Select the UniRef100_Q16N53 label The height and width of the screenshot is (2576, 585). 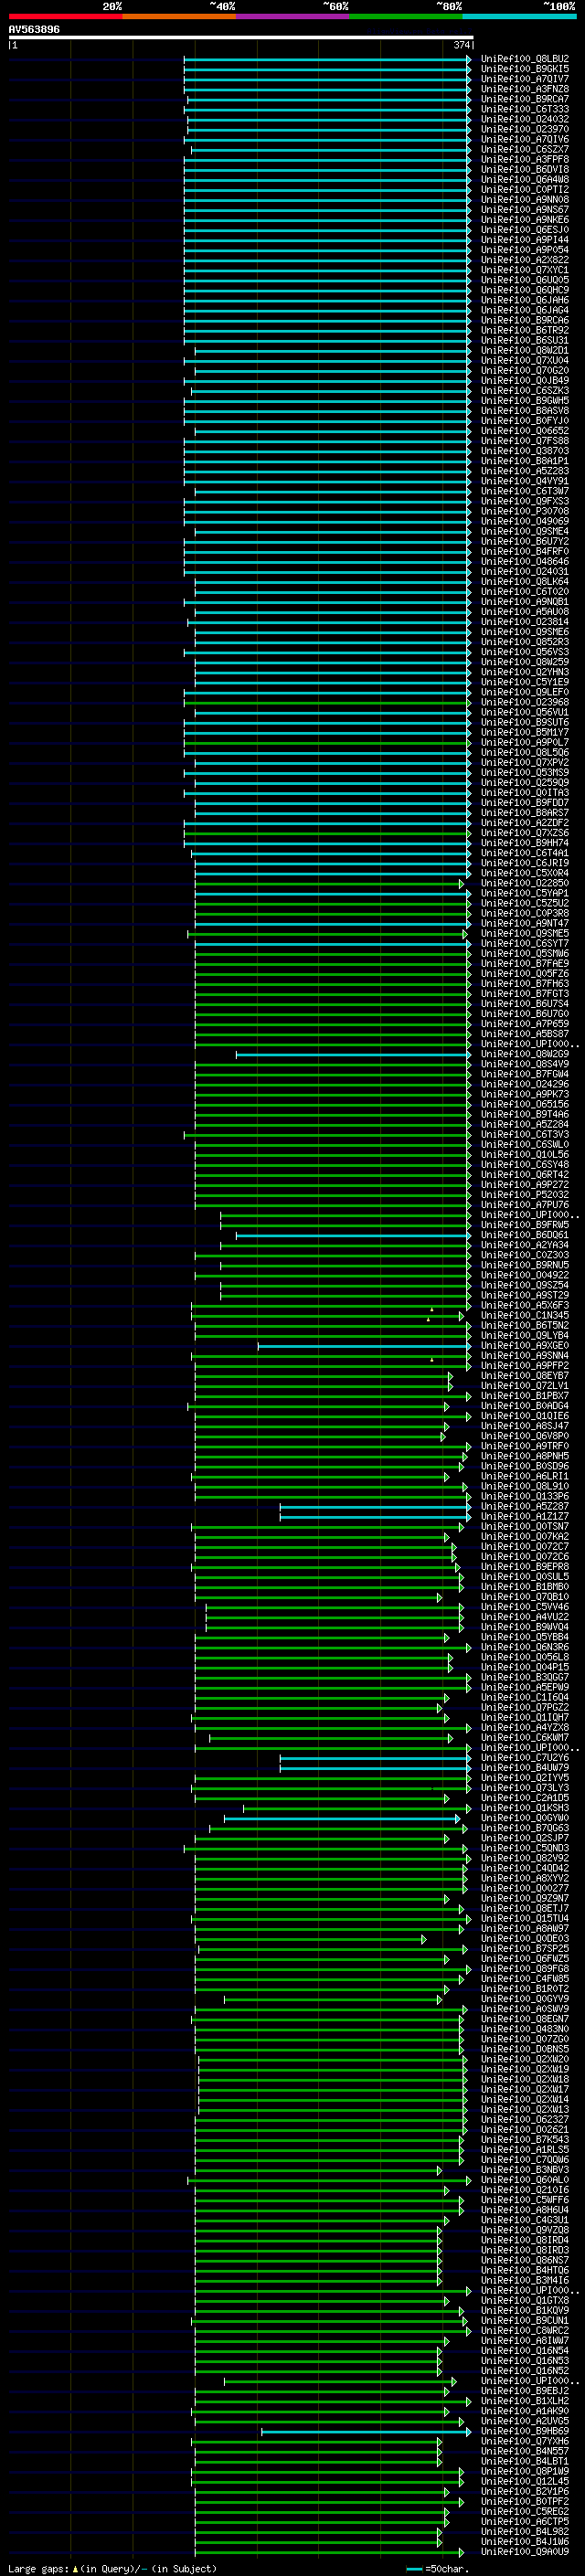524,2360
